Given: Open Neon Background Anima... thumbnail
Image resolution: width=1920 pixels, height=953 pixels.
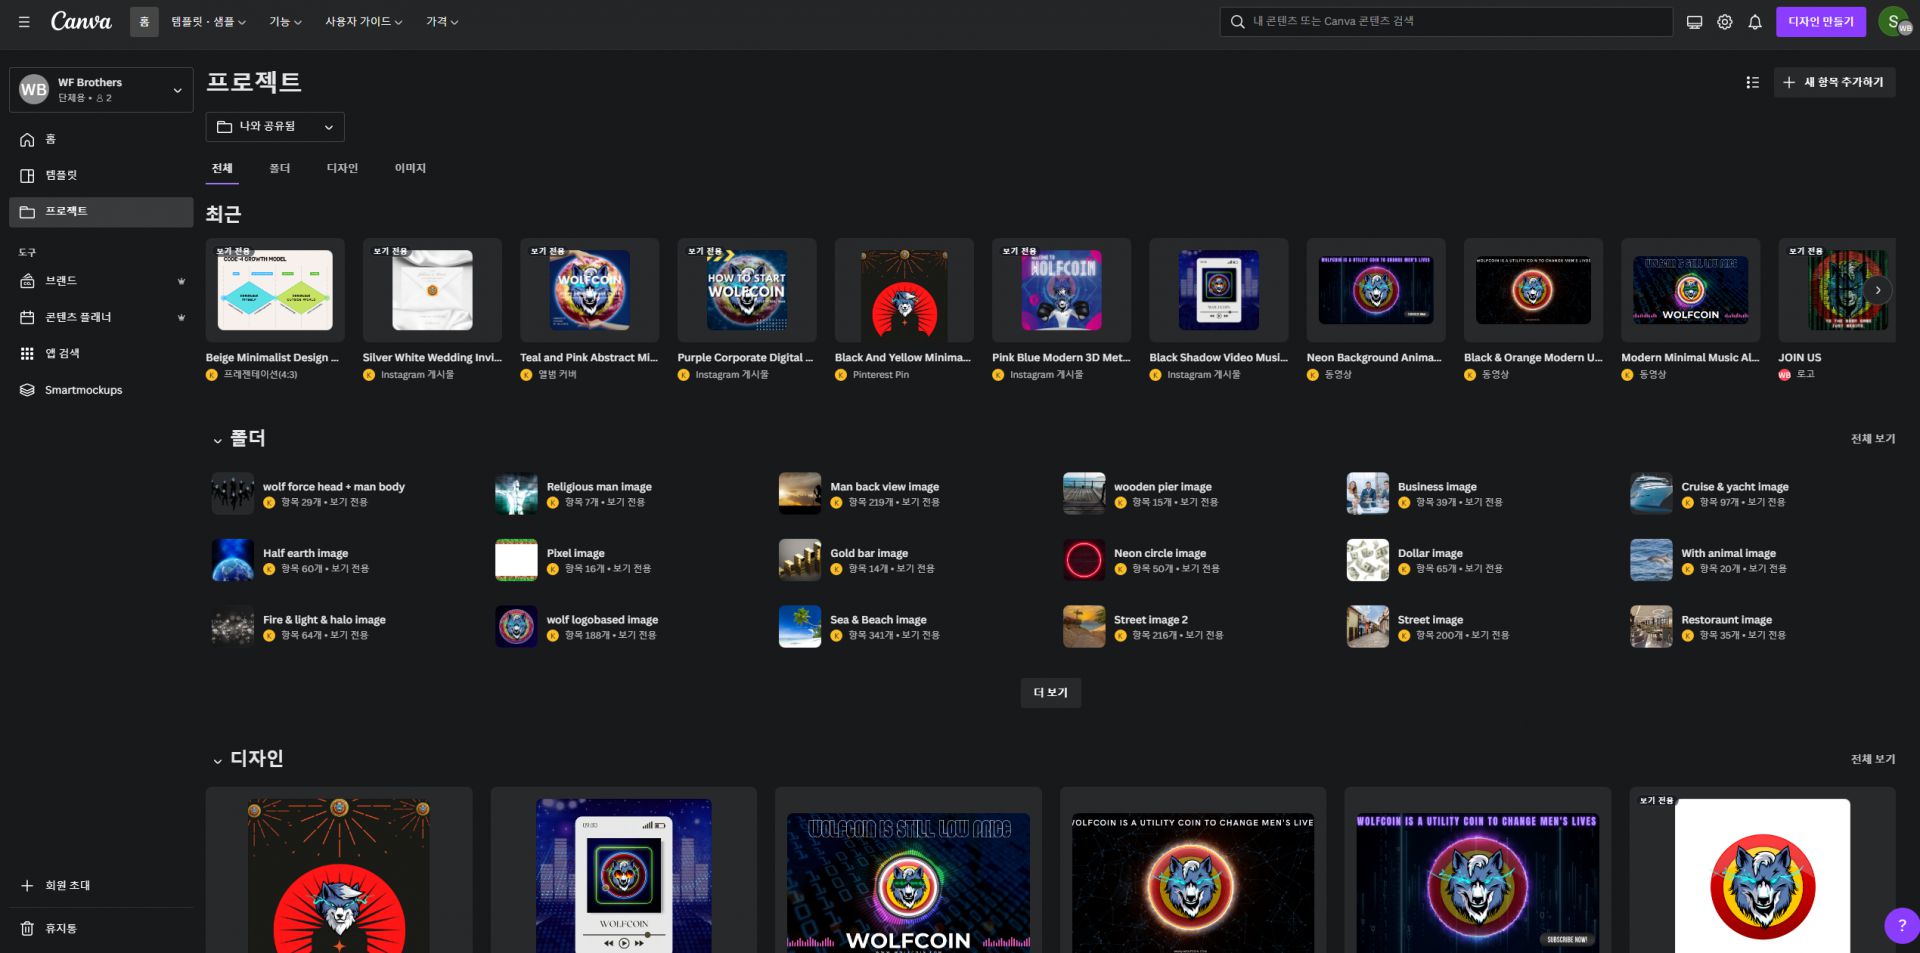Looking at the screenshot, I should click(x=1376, y=290).
